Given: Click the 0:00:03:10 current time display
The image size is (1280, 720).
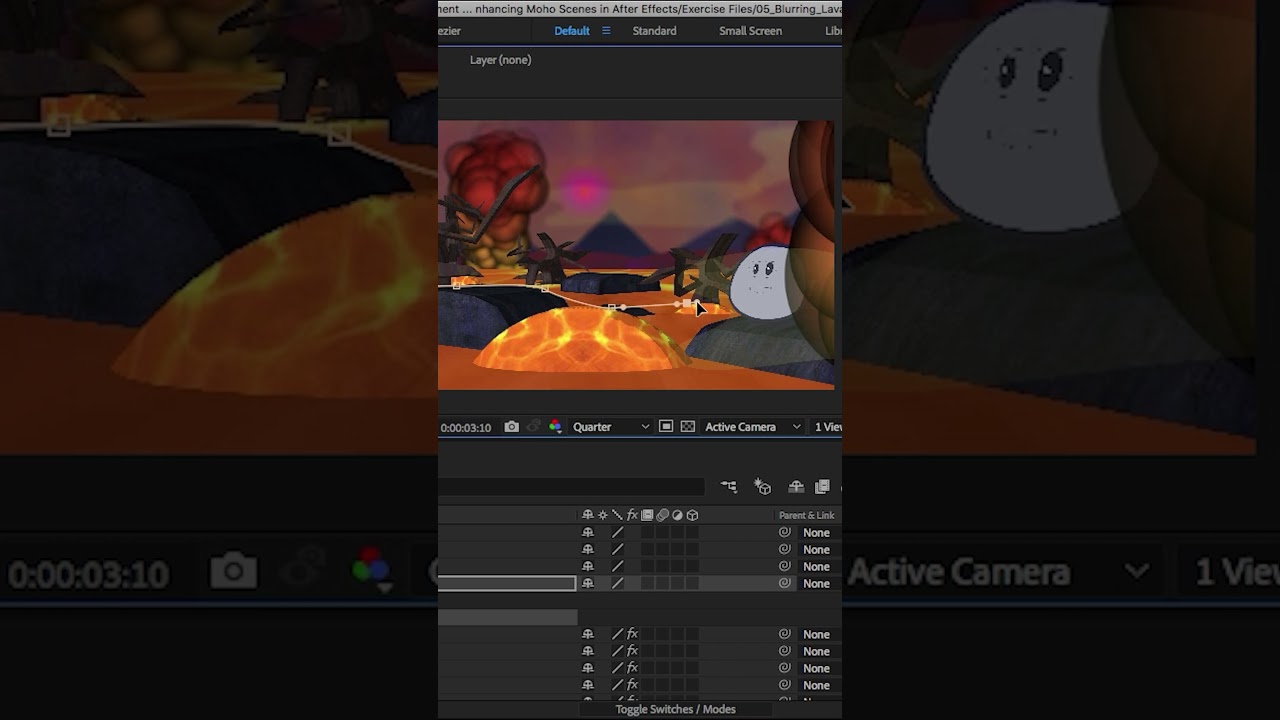Looking at the screenshot, I should coord(466,427).
